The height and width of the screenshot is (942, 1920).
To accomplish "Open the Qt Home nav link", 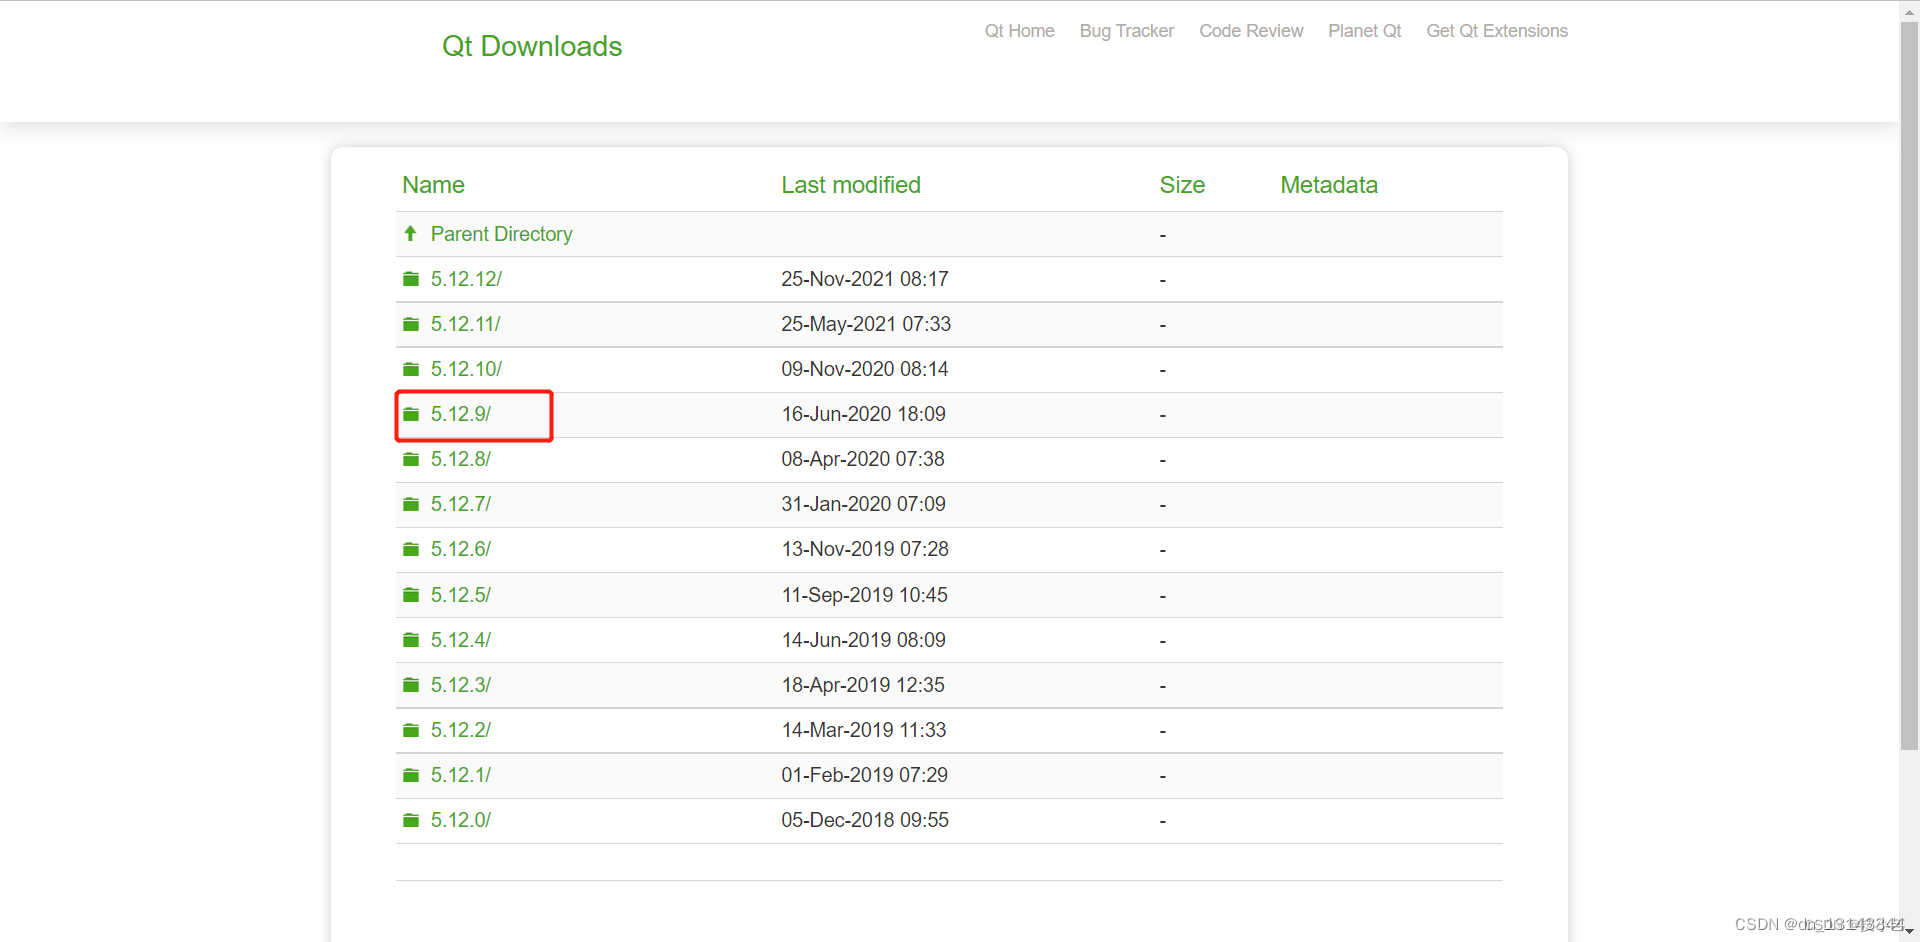I will coord(1019,31).
